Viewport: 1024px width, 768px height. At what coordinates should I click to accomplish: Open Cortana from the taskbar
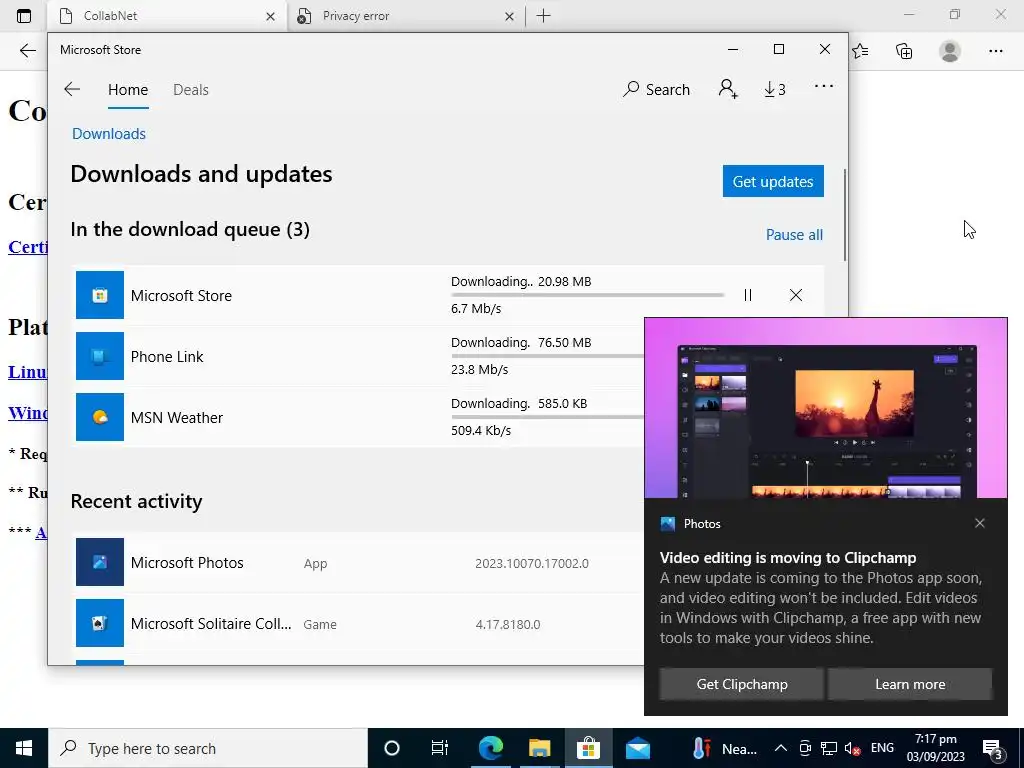point(392,748)
